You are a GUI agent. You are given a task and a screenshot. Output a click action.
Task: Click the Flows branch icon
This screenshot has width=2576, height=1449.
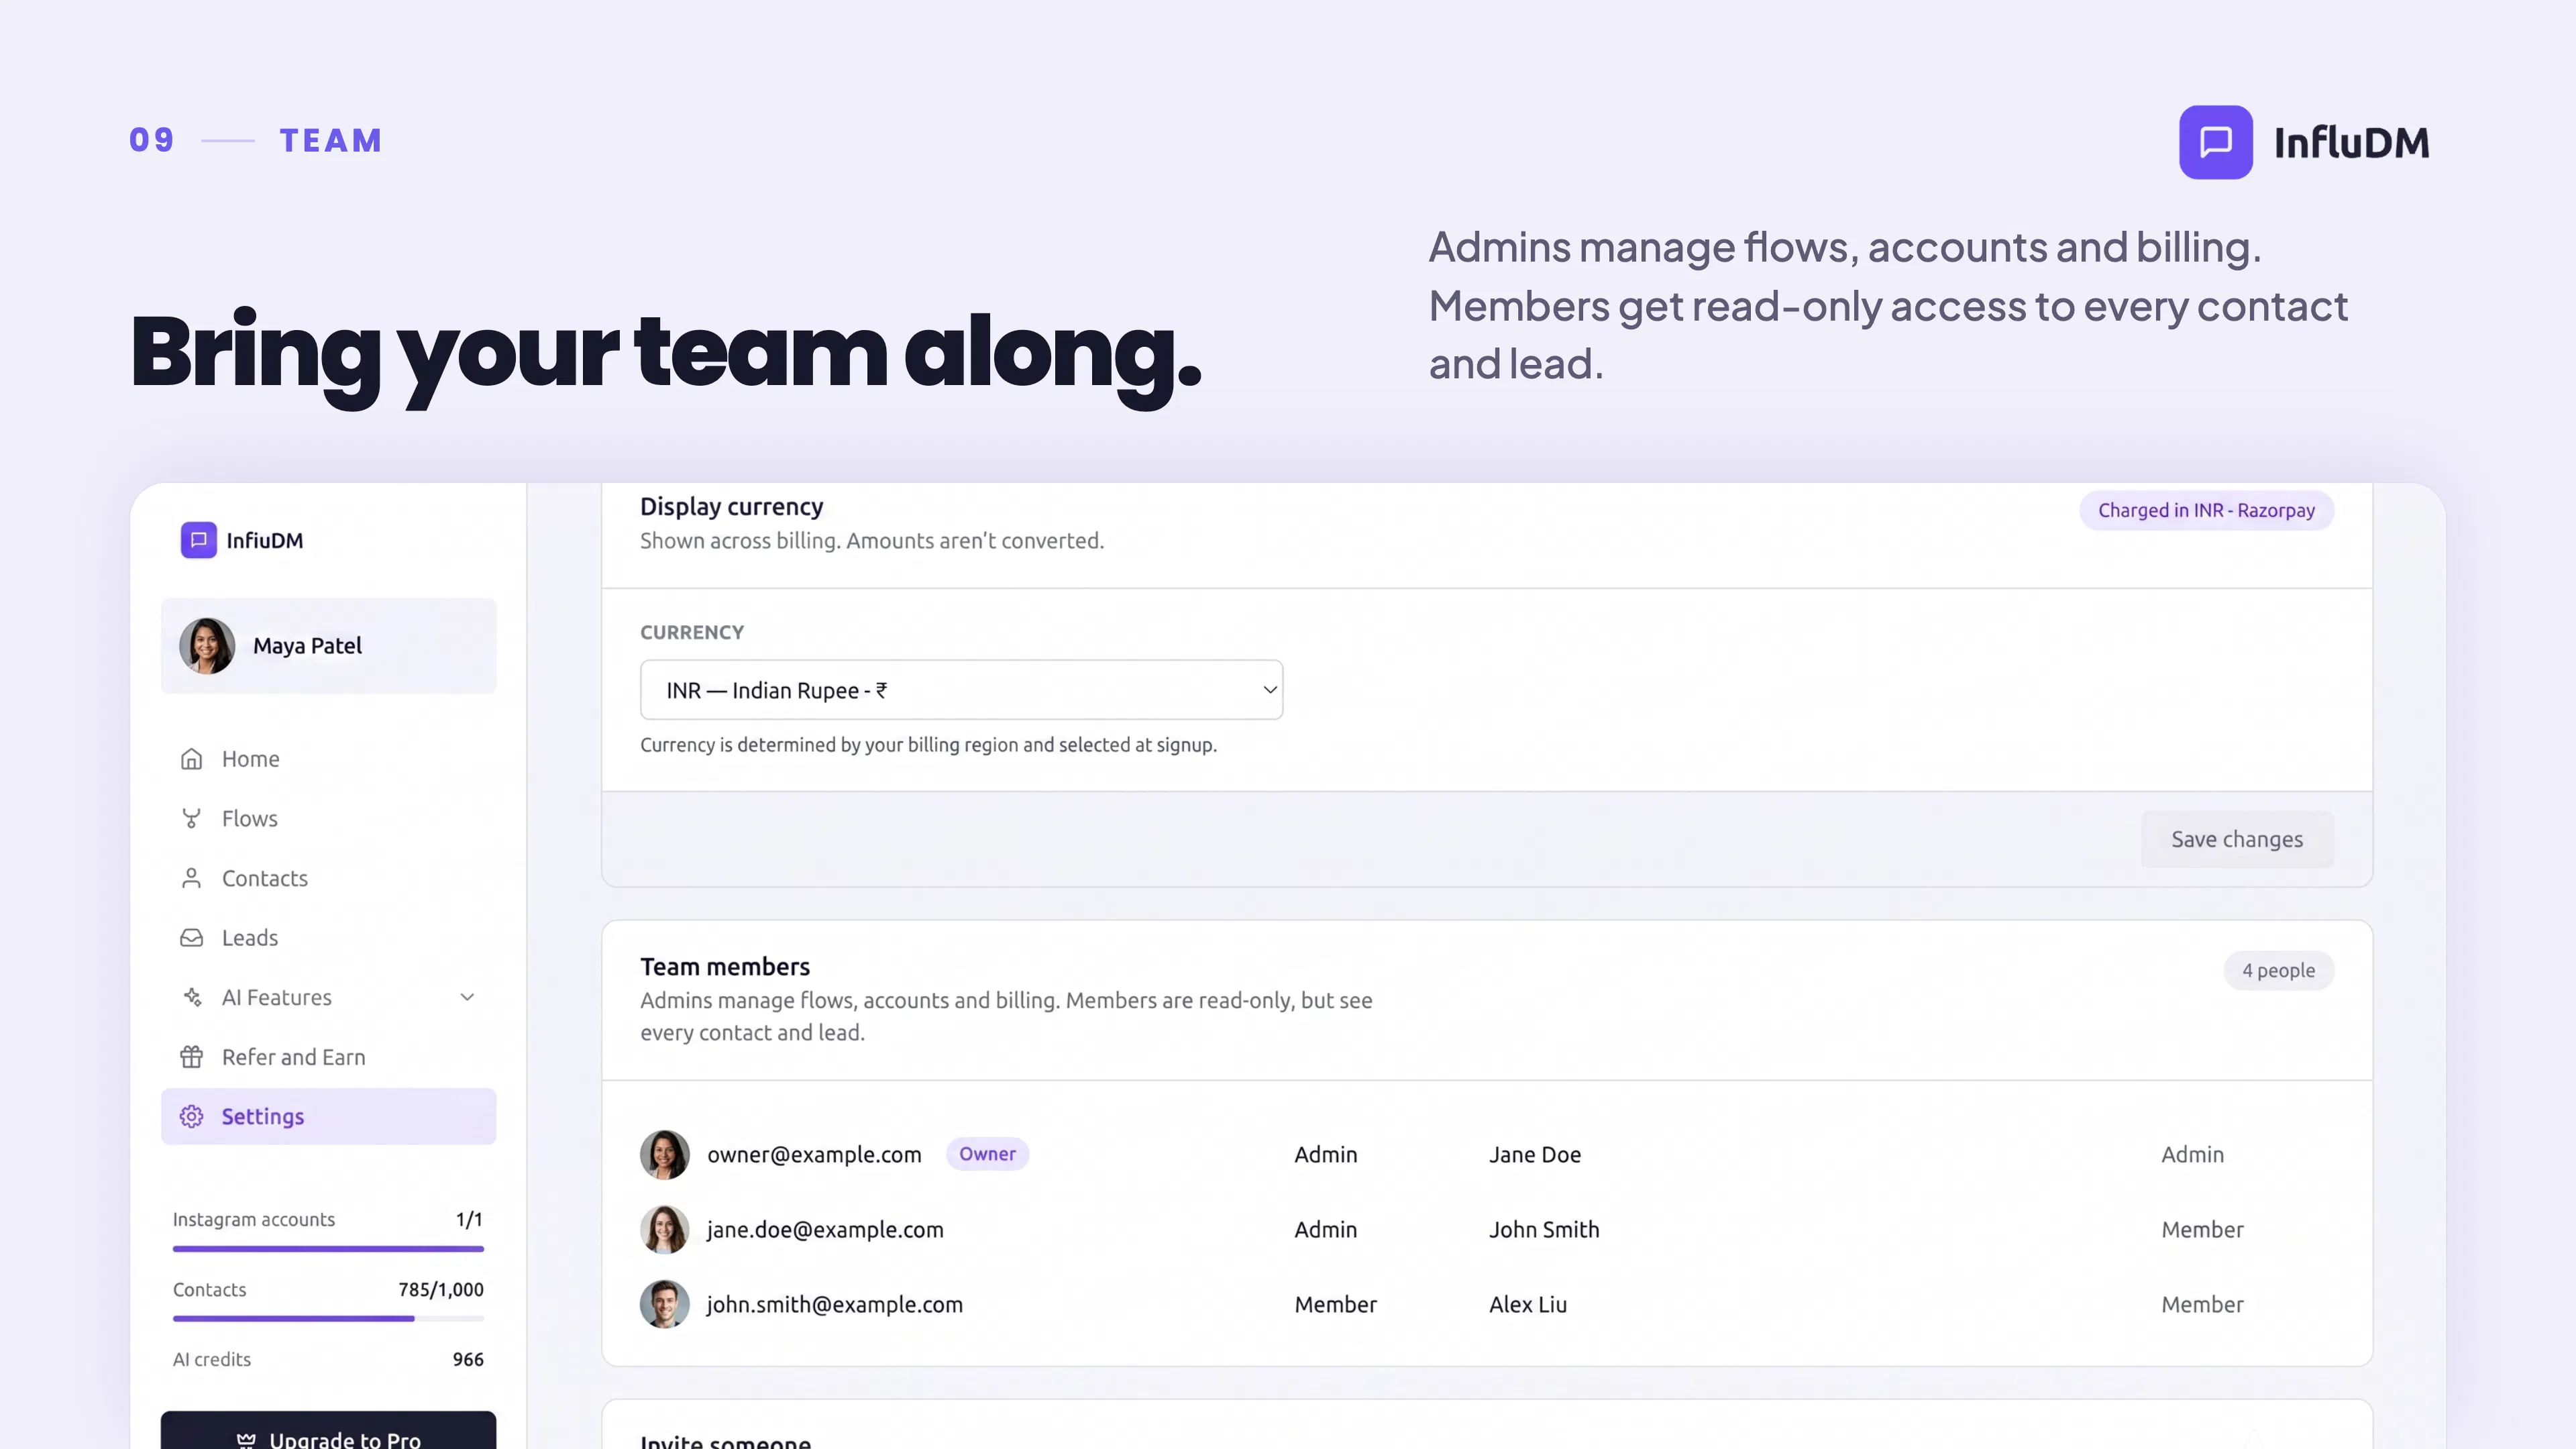pos(191,819)
